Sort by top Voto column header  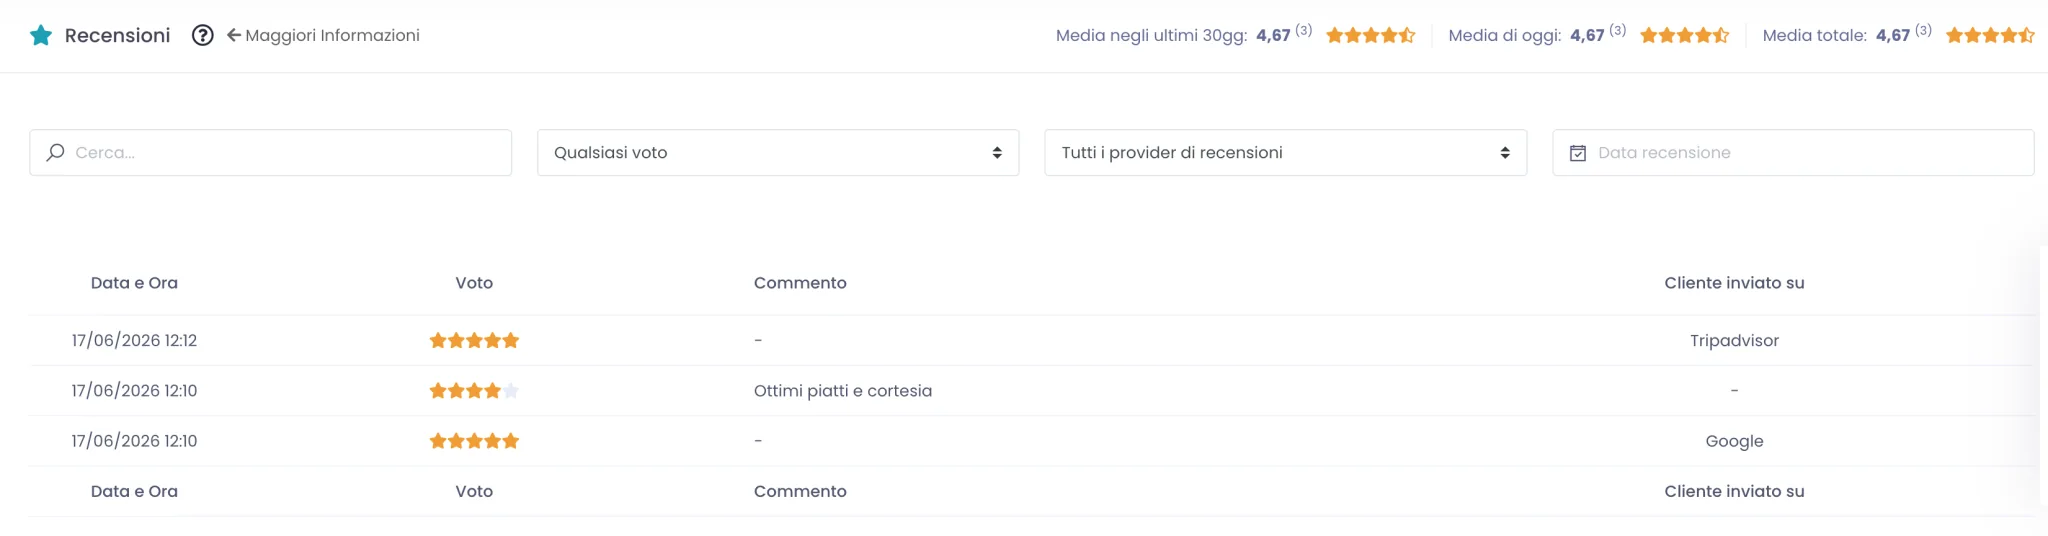pos(474,283)
